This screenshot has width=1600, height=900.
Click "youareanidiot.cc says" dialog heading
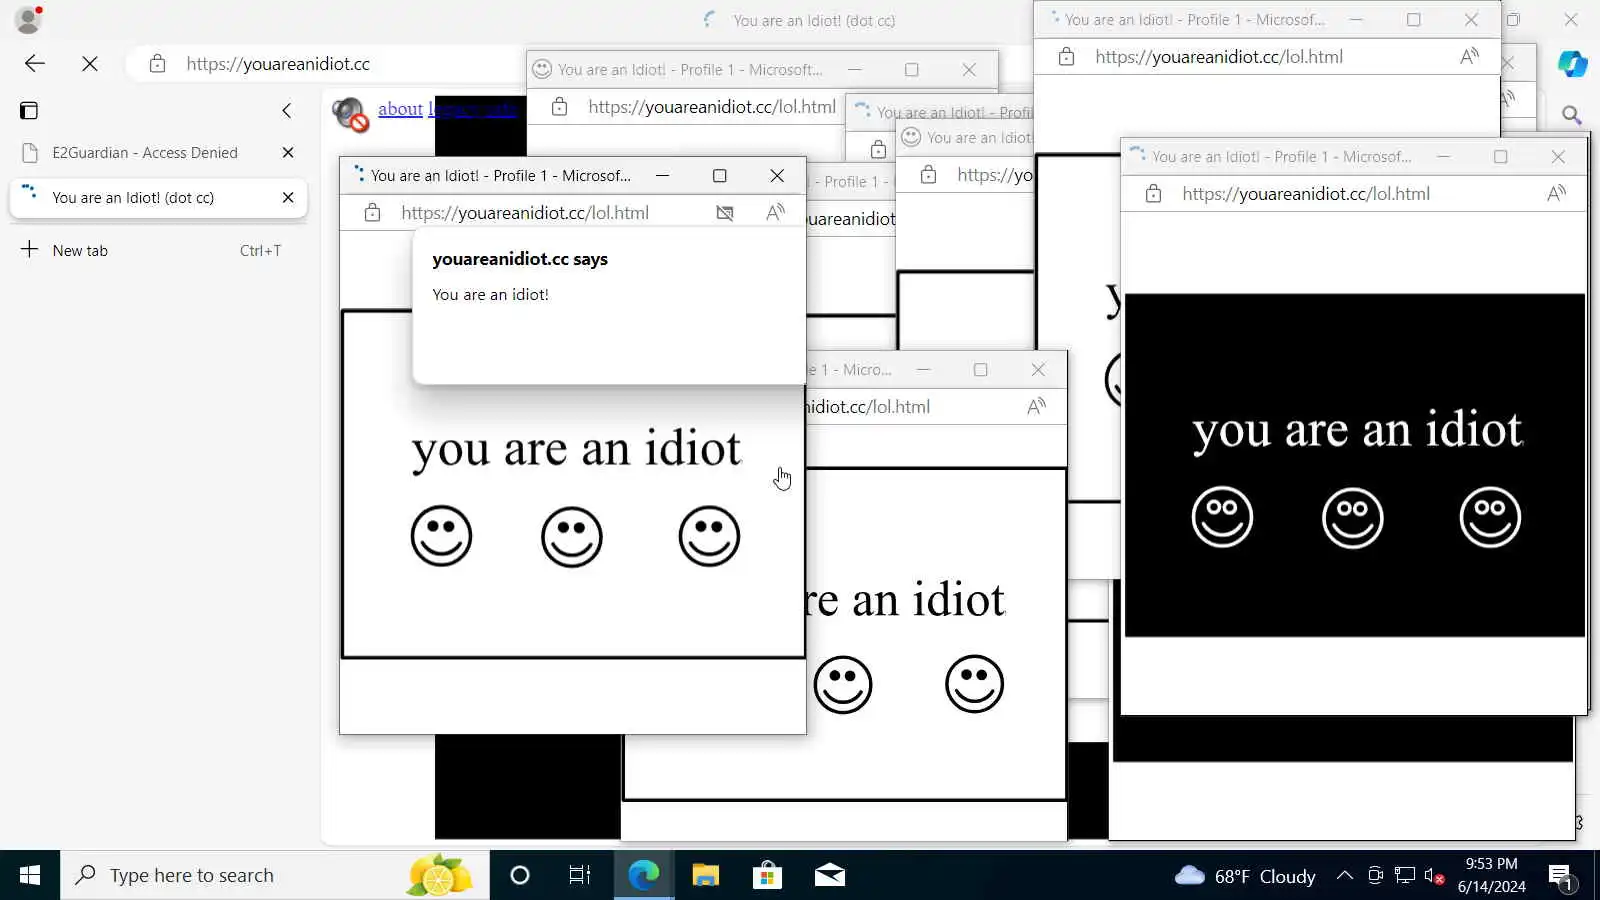[520, 259]
